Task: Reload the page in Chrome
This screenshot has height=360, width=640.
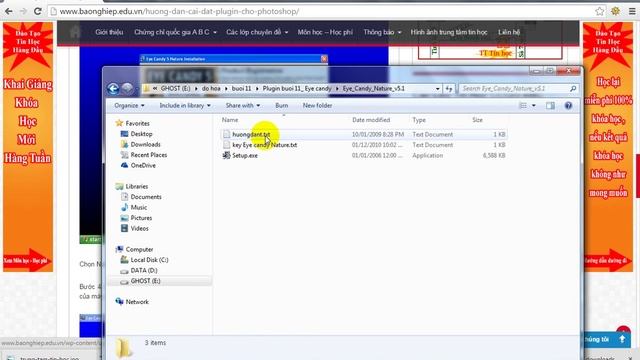Action: [x=38, y=11]
